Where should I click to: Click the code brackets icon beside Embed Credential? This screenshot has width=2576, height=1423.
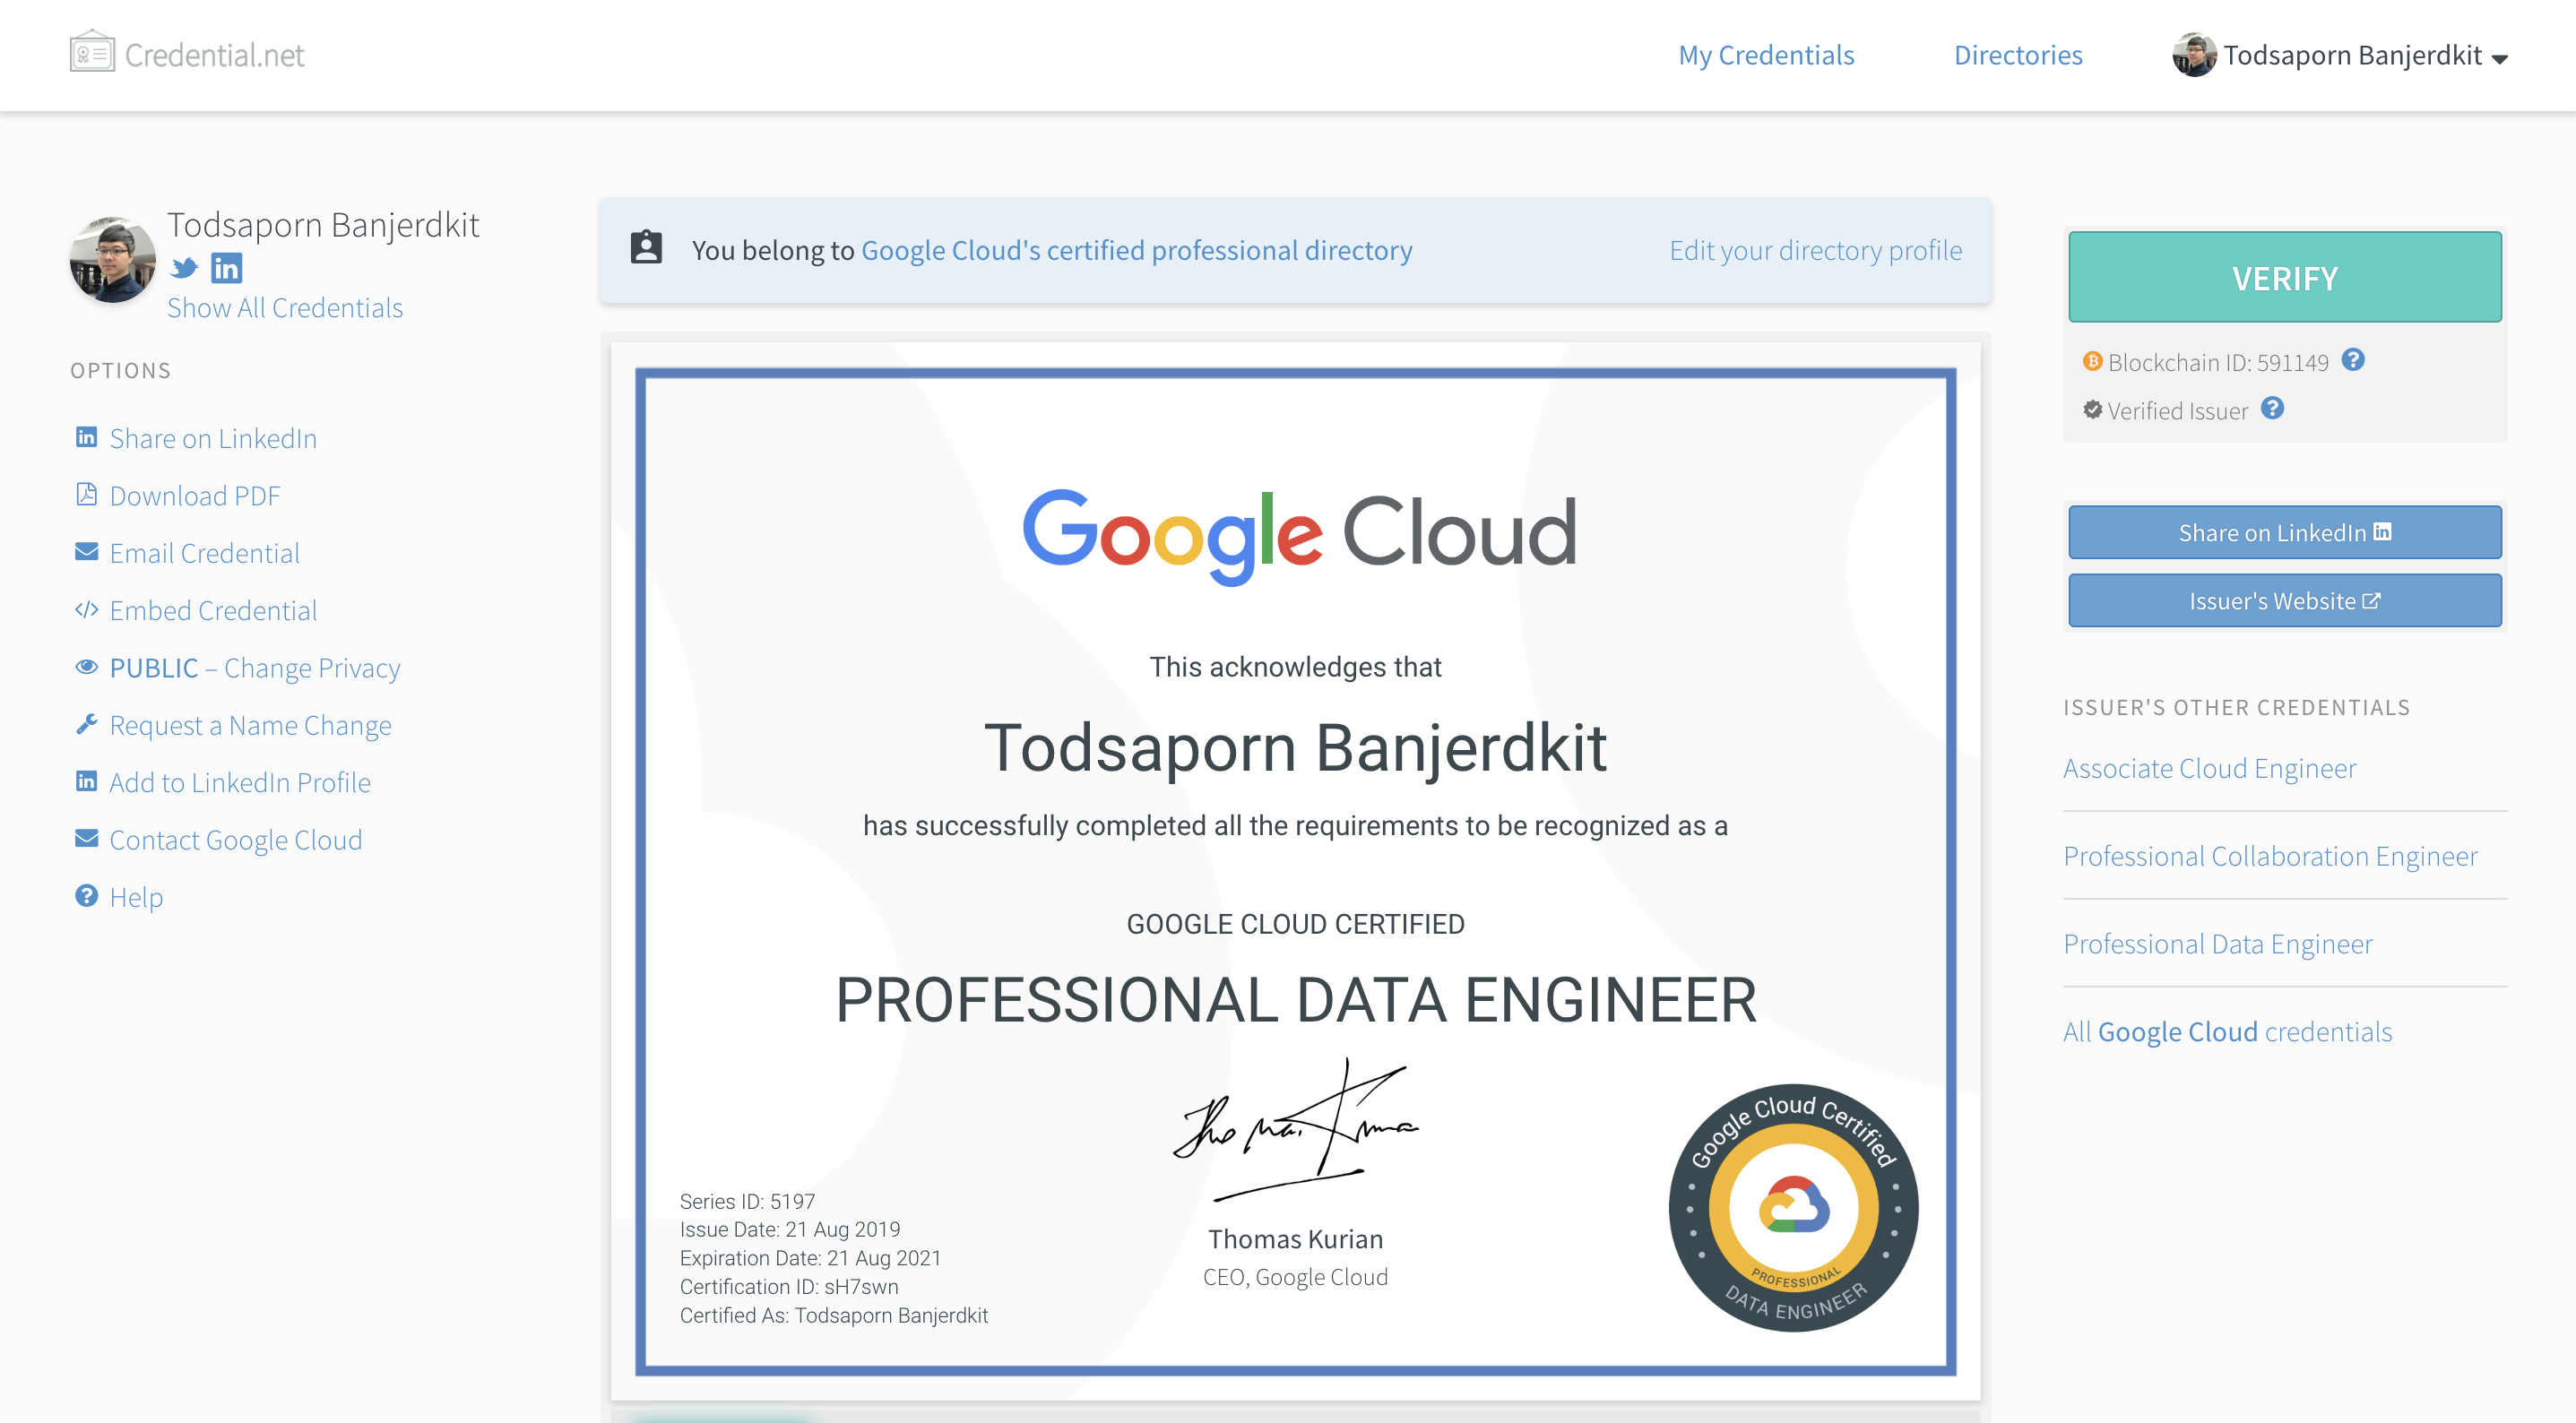point(87,609)
